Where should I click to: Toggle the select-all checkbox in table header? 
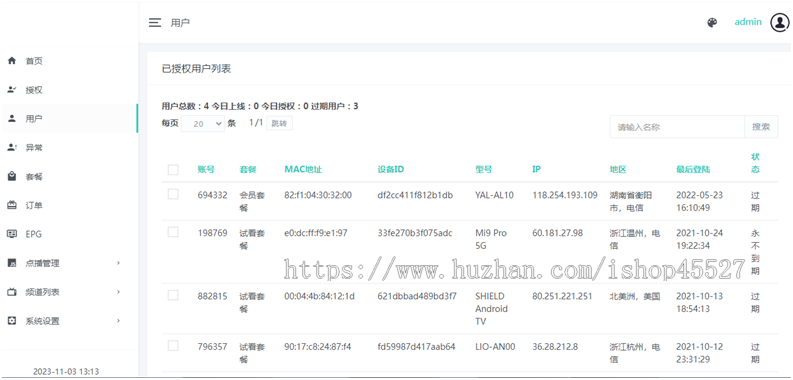tap(173, 170)
